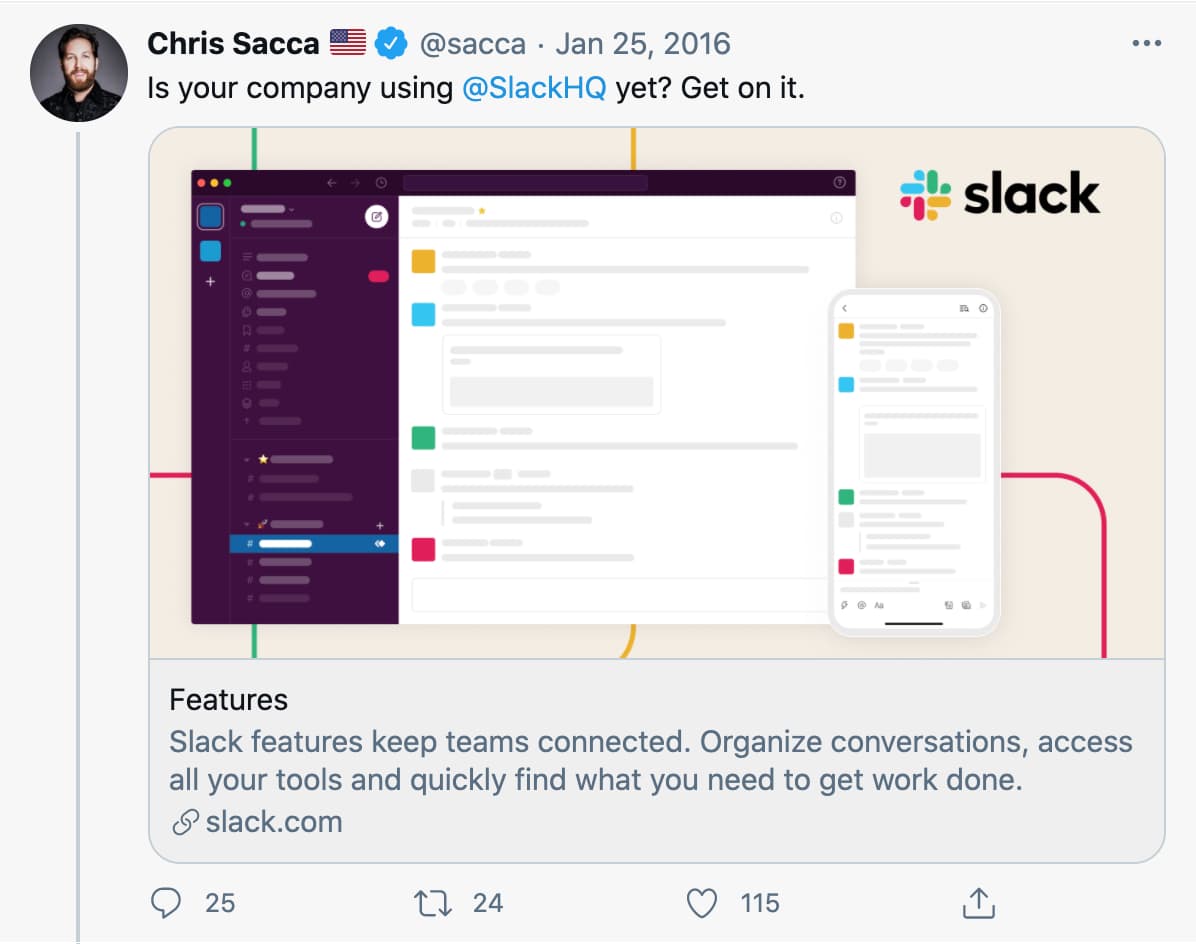The width and height of the screenshot is (1196, 944).
Task: Click Chris Sacca's profile picture
Action: coord(79,73)
